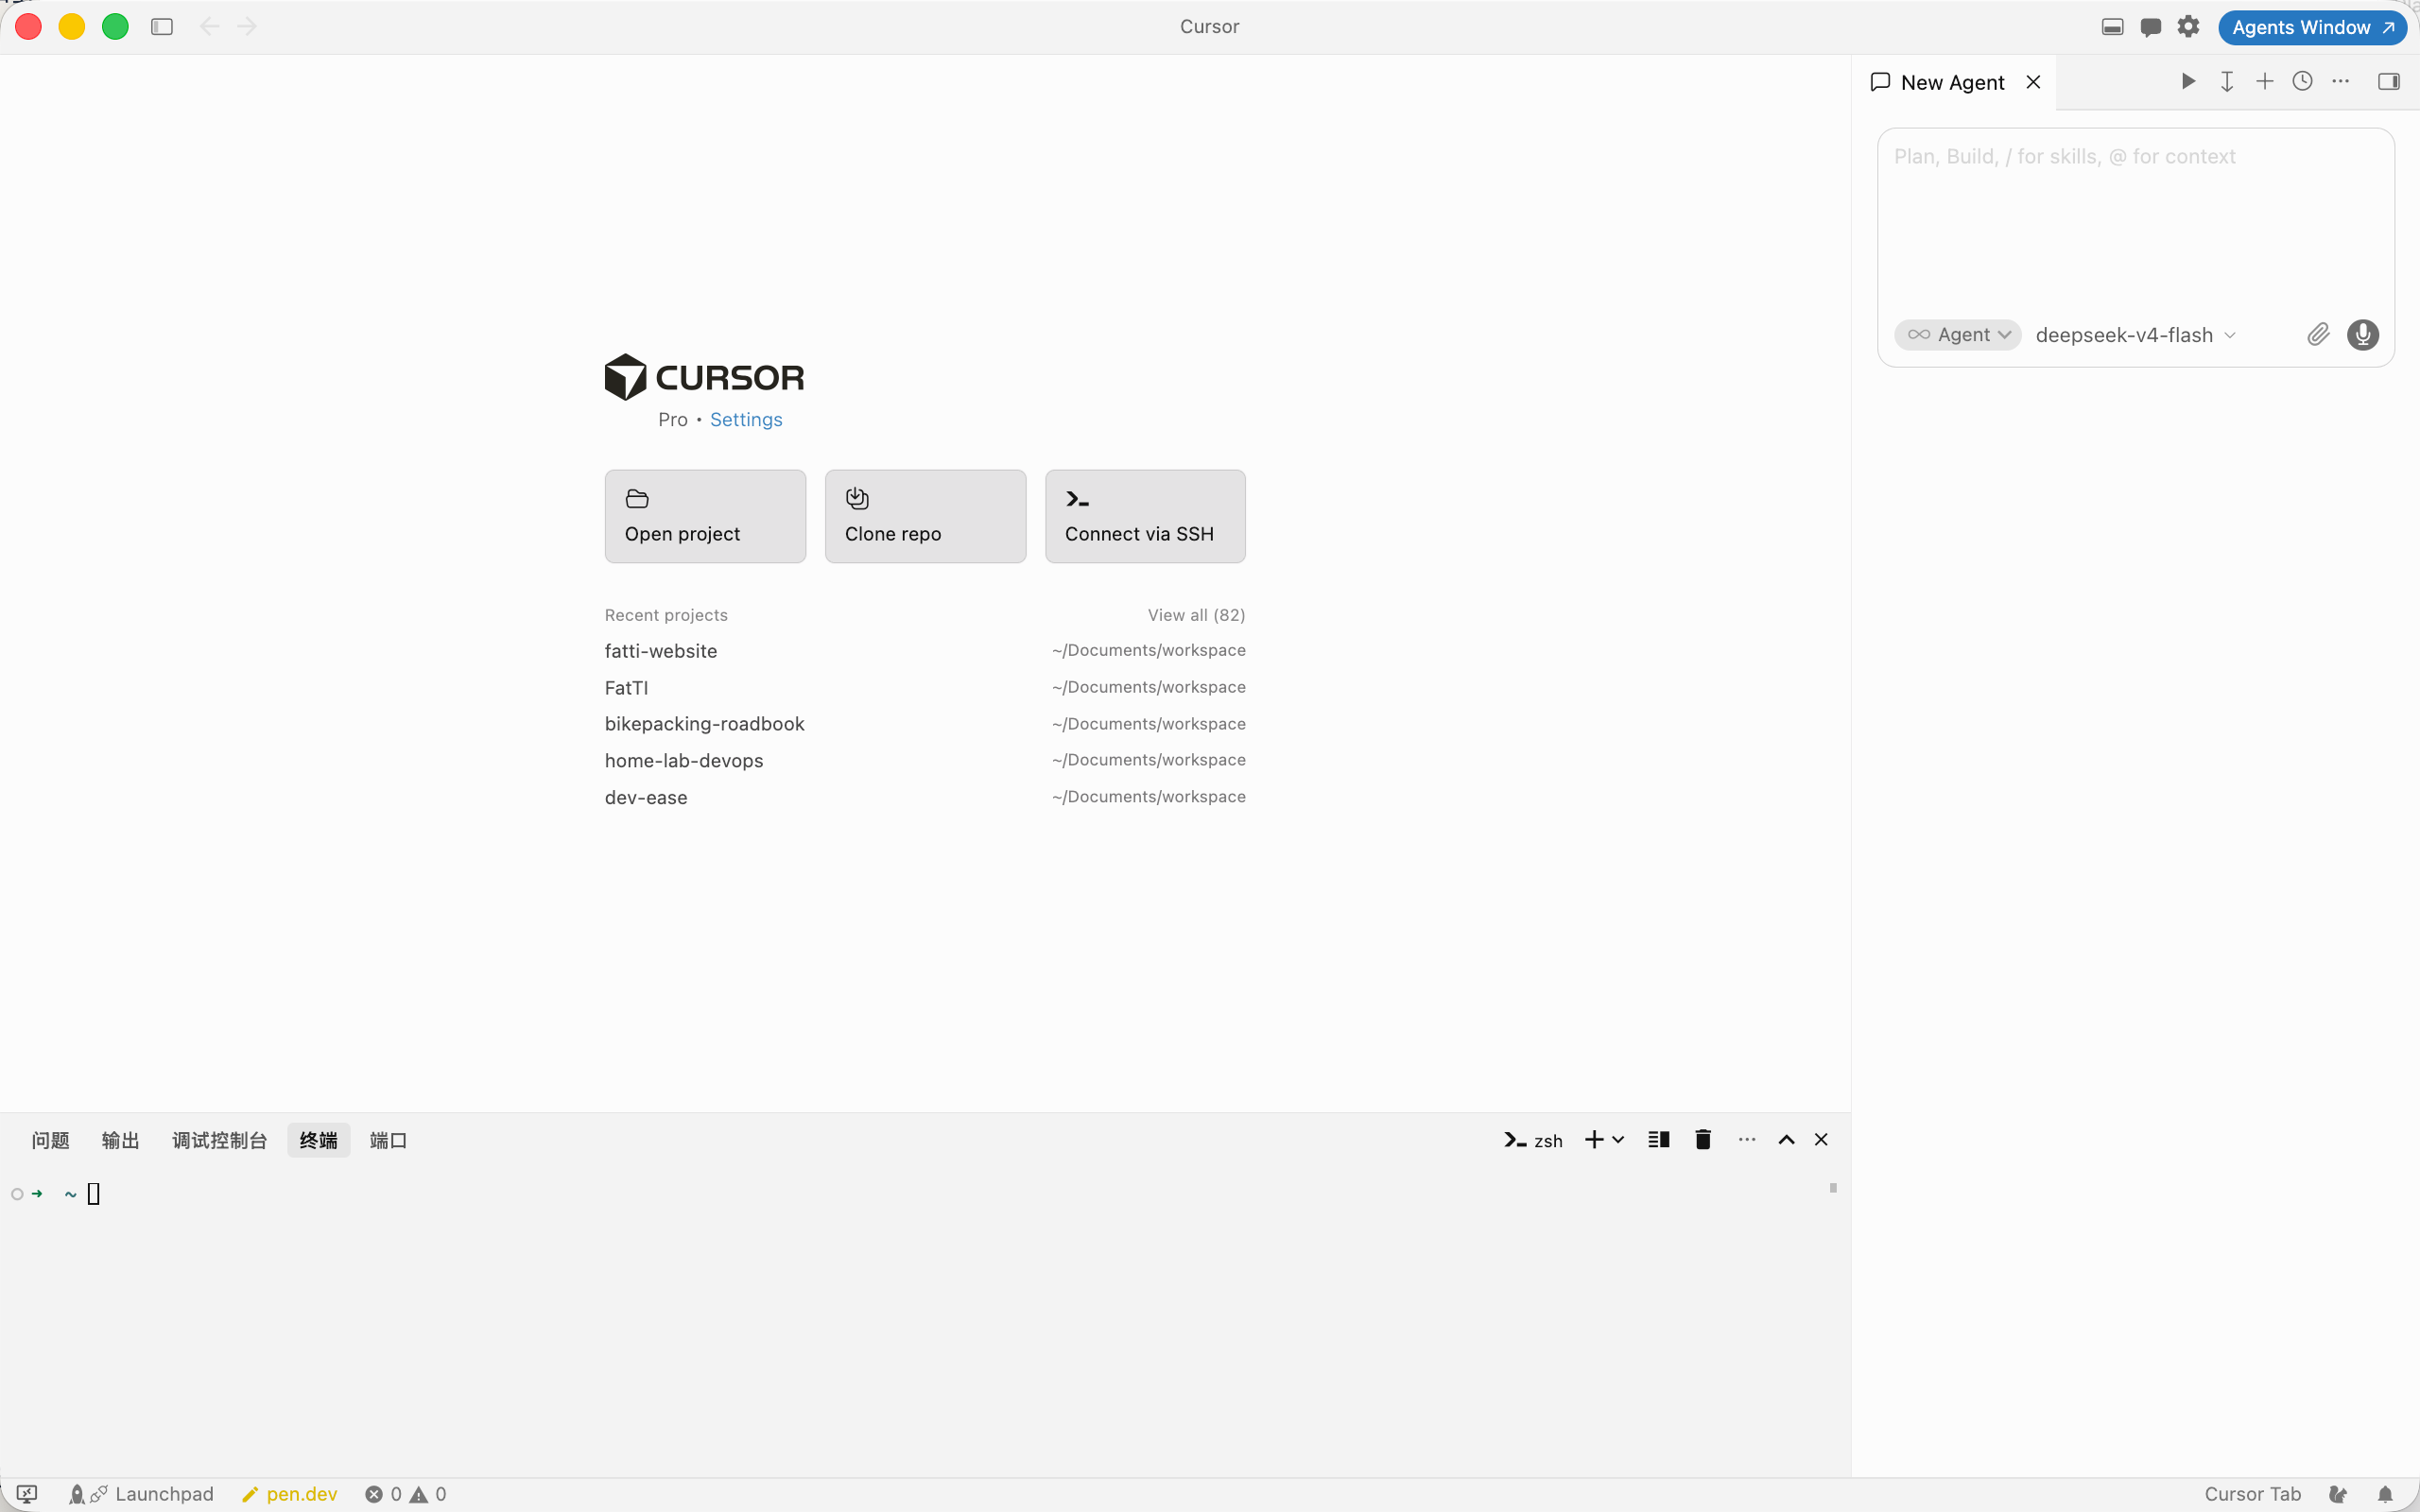Viewport: 2420px width, 1512px height.
Task: Open recent project fatti-website
Action: tap(925, 651)
